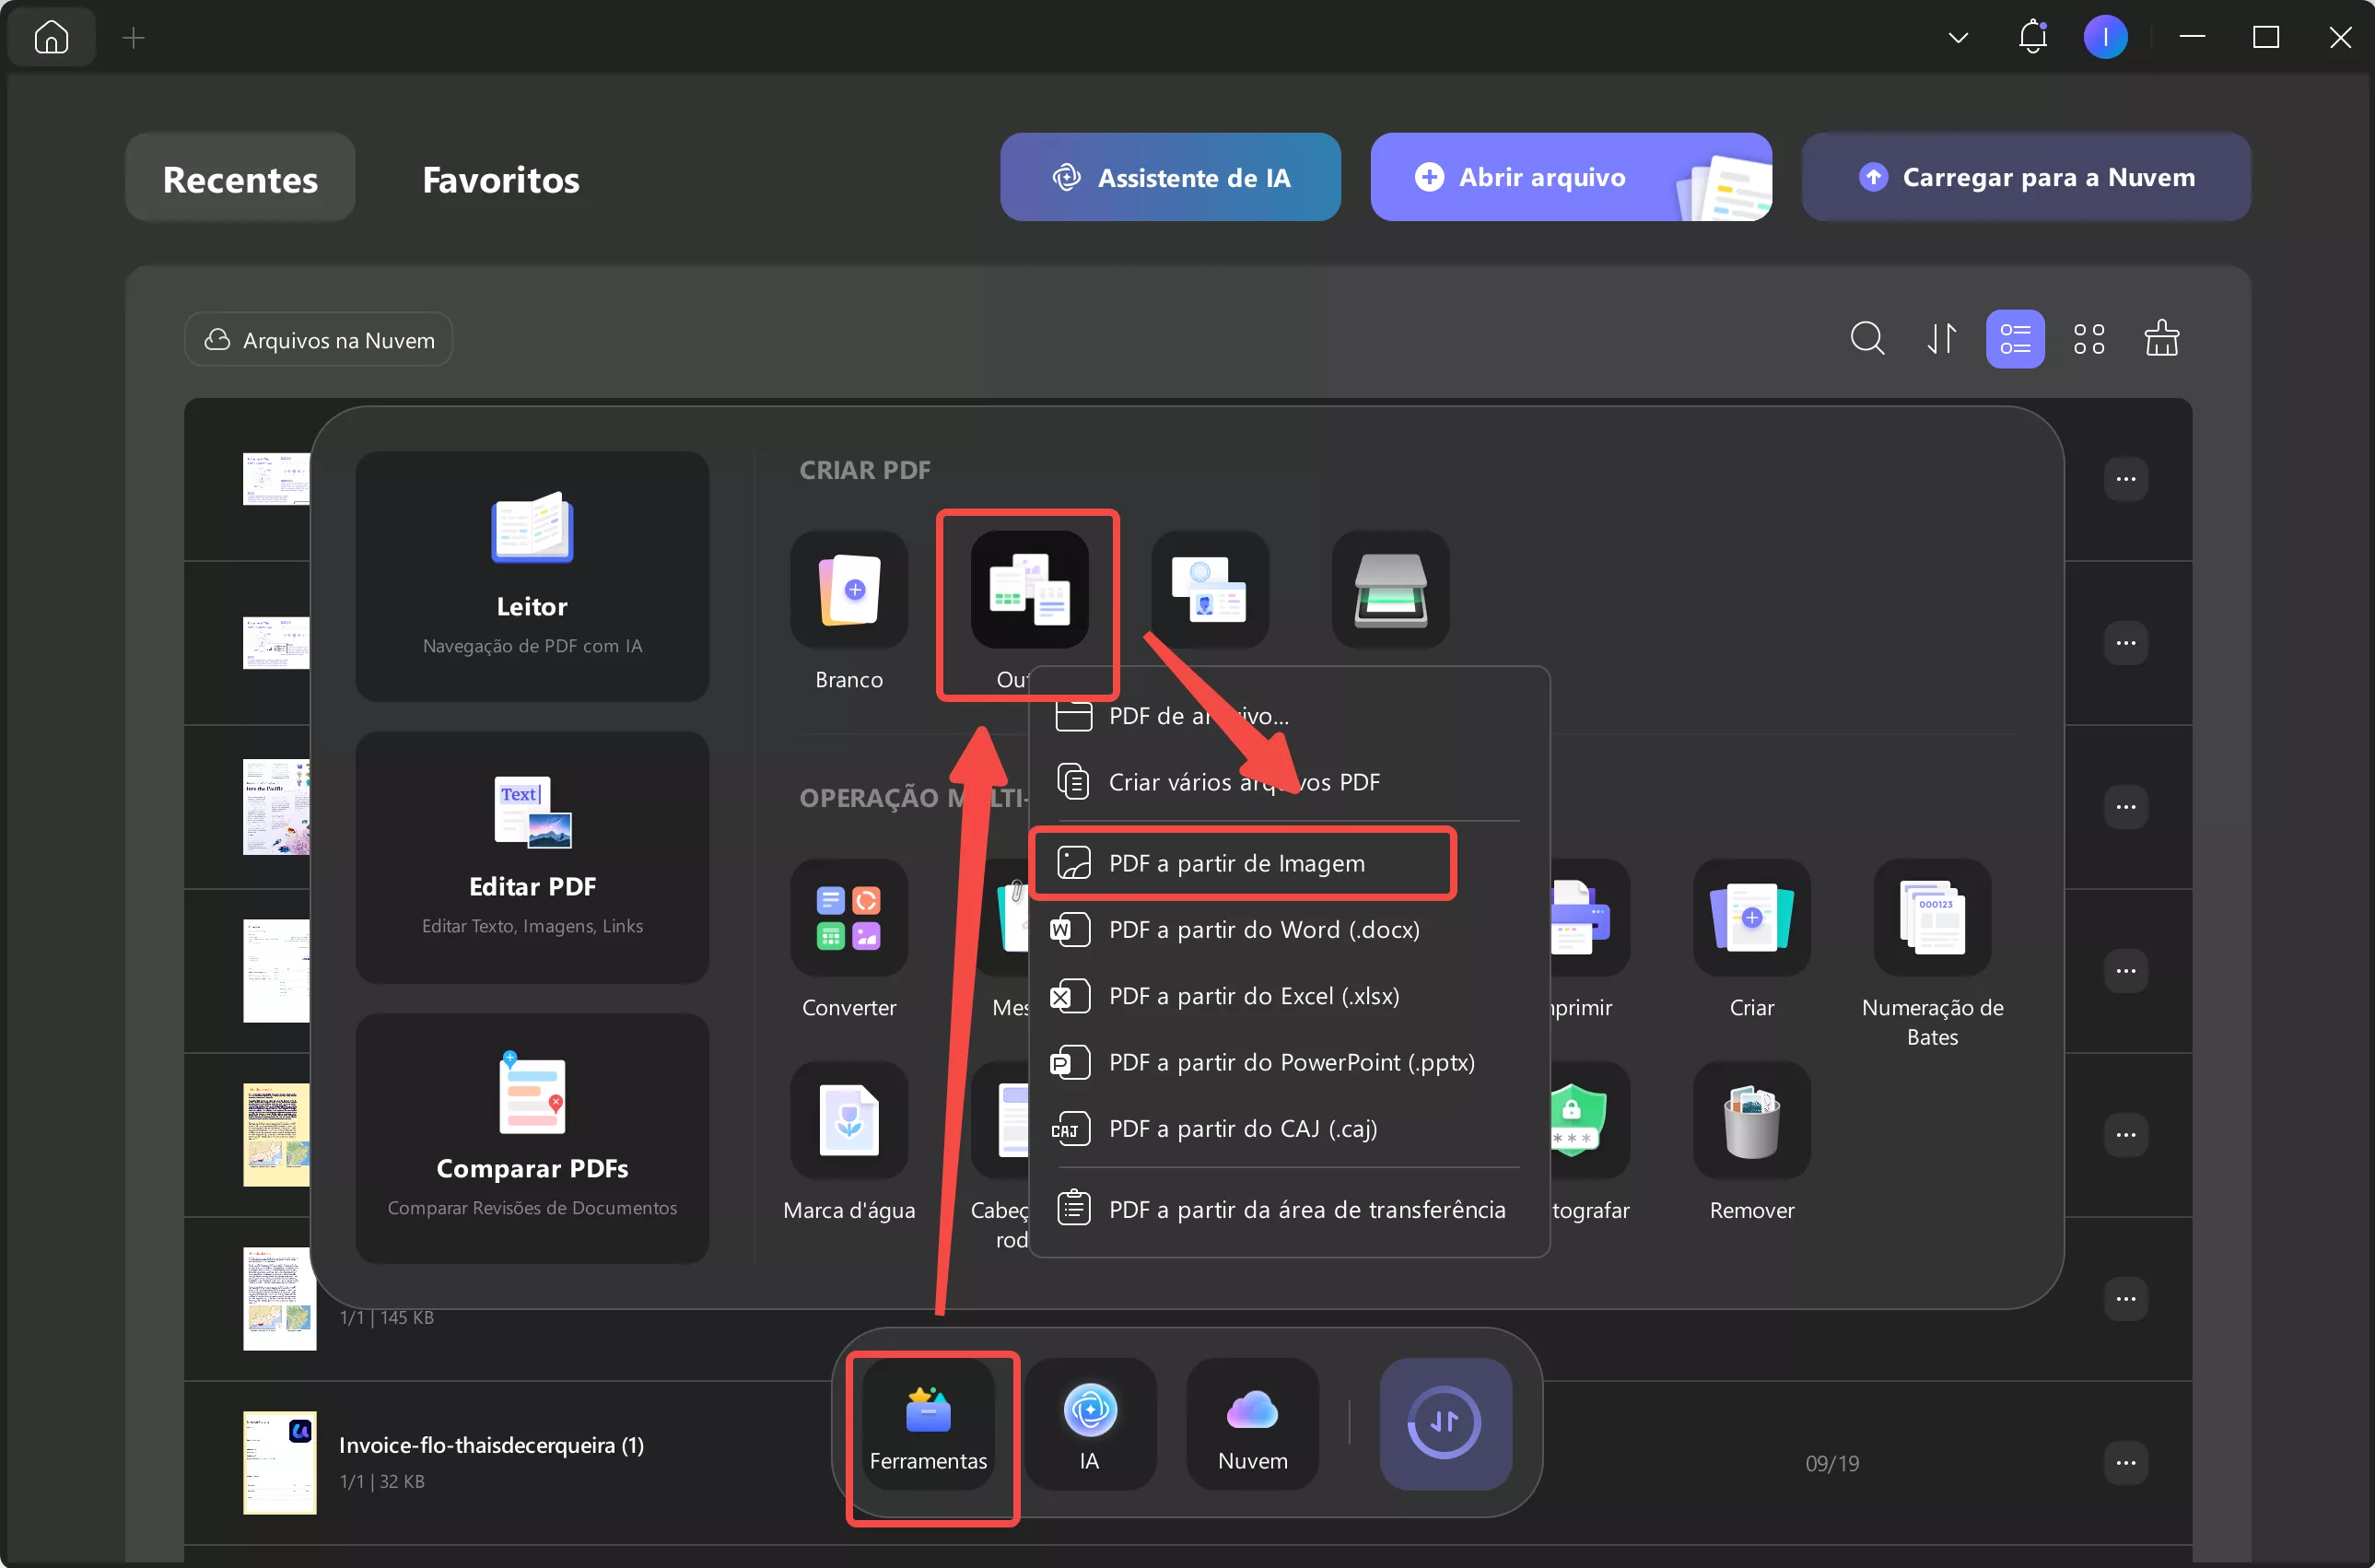Open the Remover tool

(1750, 1120)
